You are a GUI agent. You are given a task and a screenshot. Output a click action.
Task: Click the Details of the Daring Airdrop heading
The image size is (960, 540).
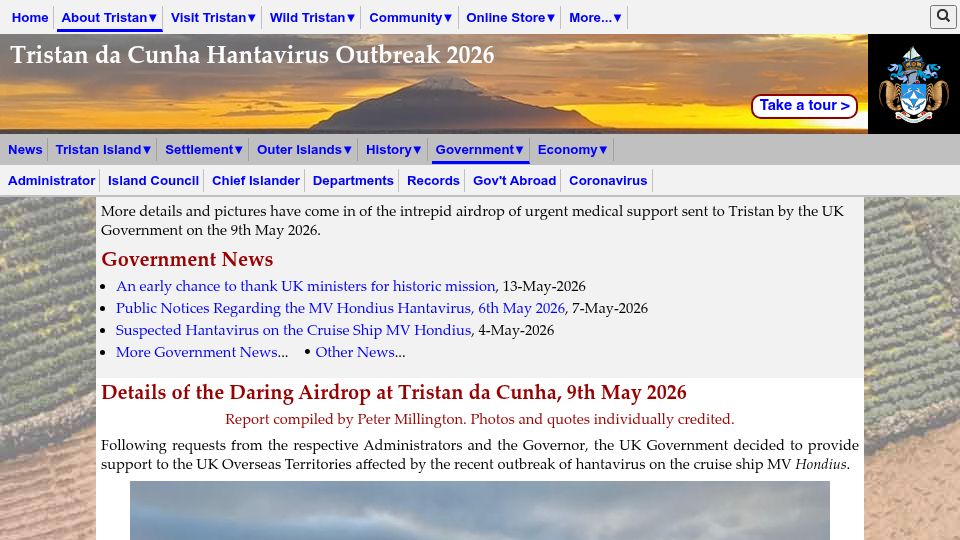[394, 392]
